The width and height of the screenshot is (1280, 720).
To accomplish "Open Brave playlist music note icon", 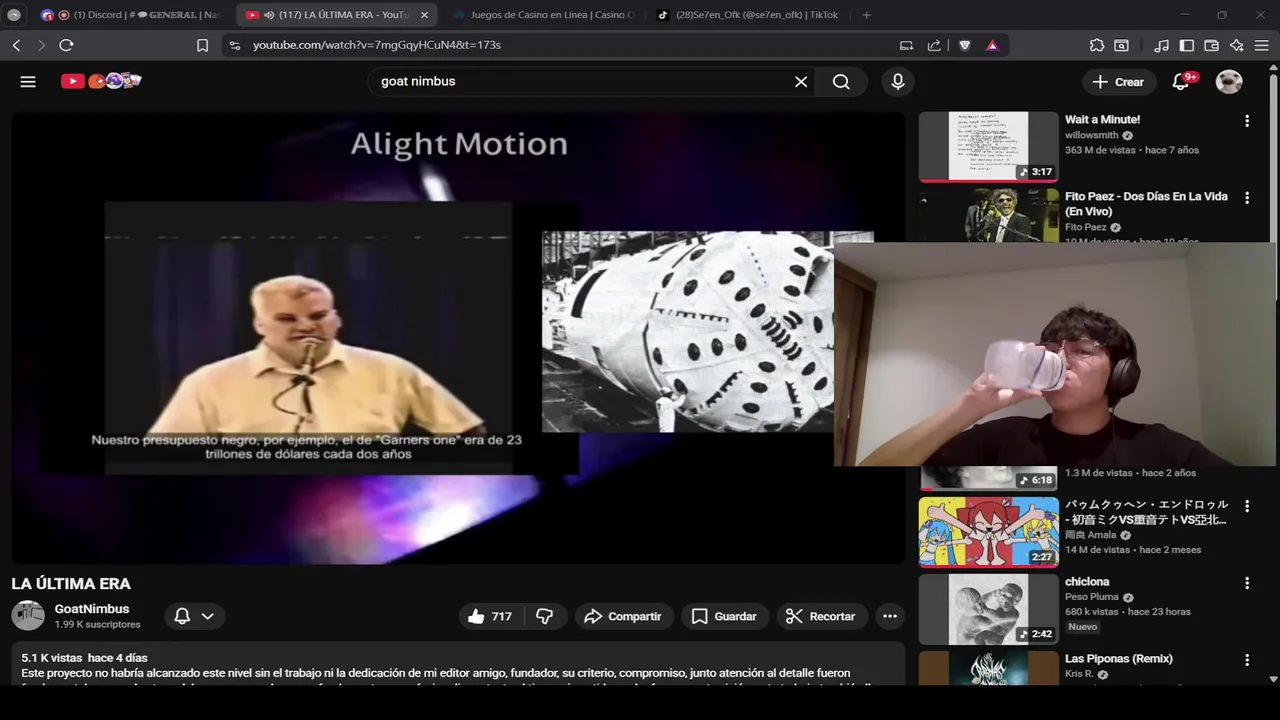I will click(x=1161, y=45).
